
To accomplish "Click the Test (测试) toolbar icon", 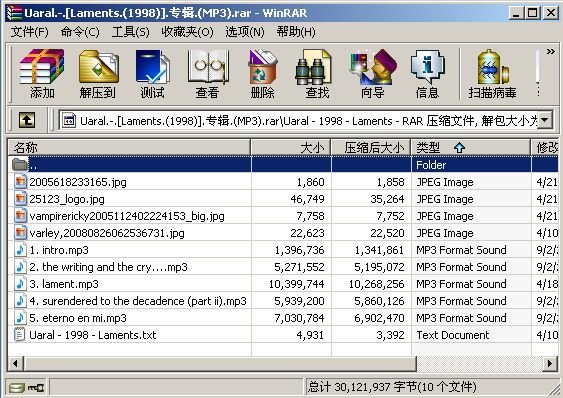I will (152, 67).
